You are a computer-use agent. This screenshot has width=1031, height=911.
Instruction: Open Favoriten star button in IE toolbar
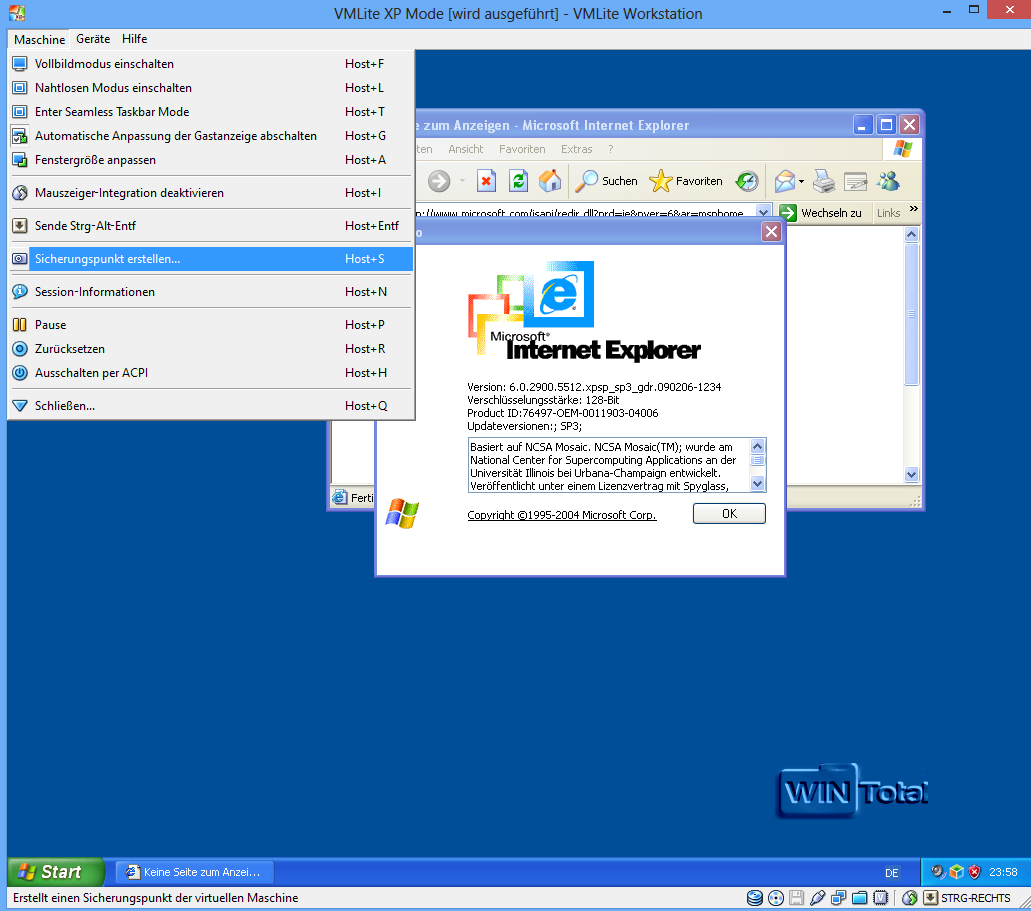[x=686, y=181]
